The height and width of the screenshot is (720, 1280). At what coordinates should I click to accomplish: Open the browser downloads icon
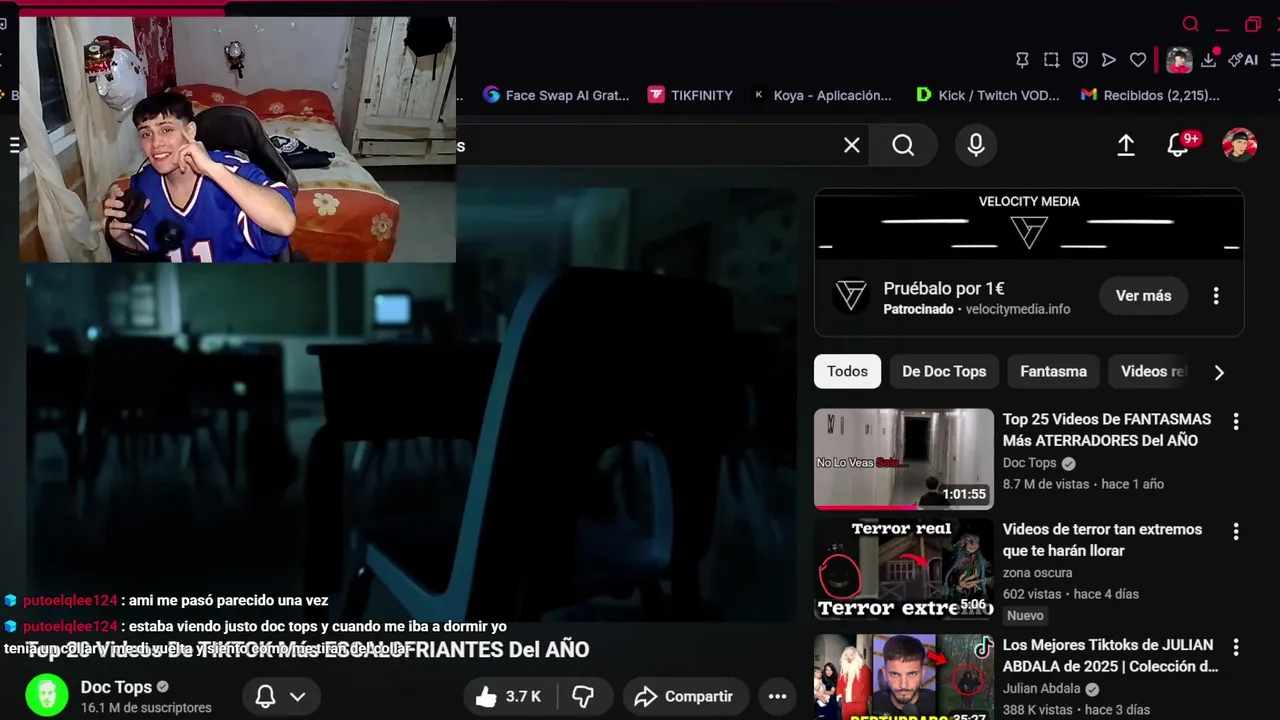pyautogui.click(x=1208, y=60)
